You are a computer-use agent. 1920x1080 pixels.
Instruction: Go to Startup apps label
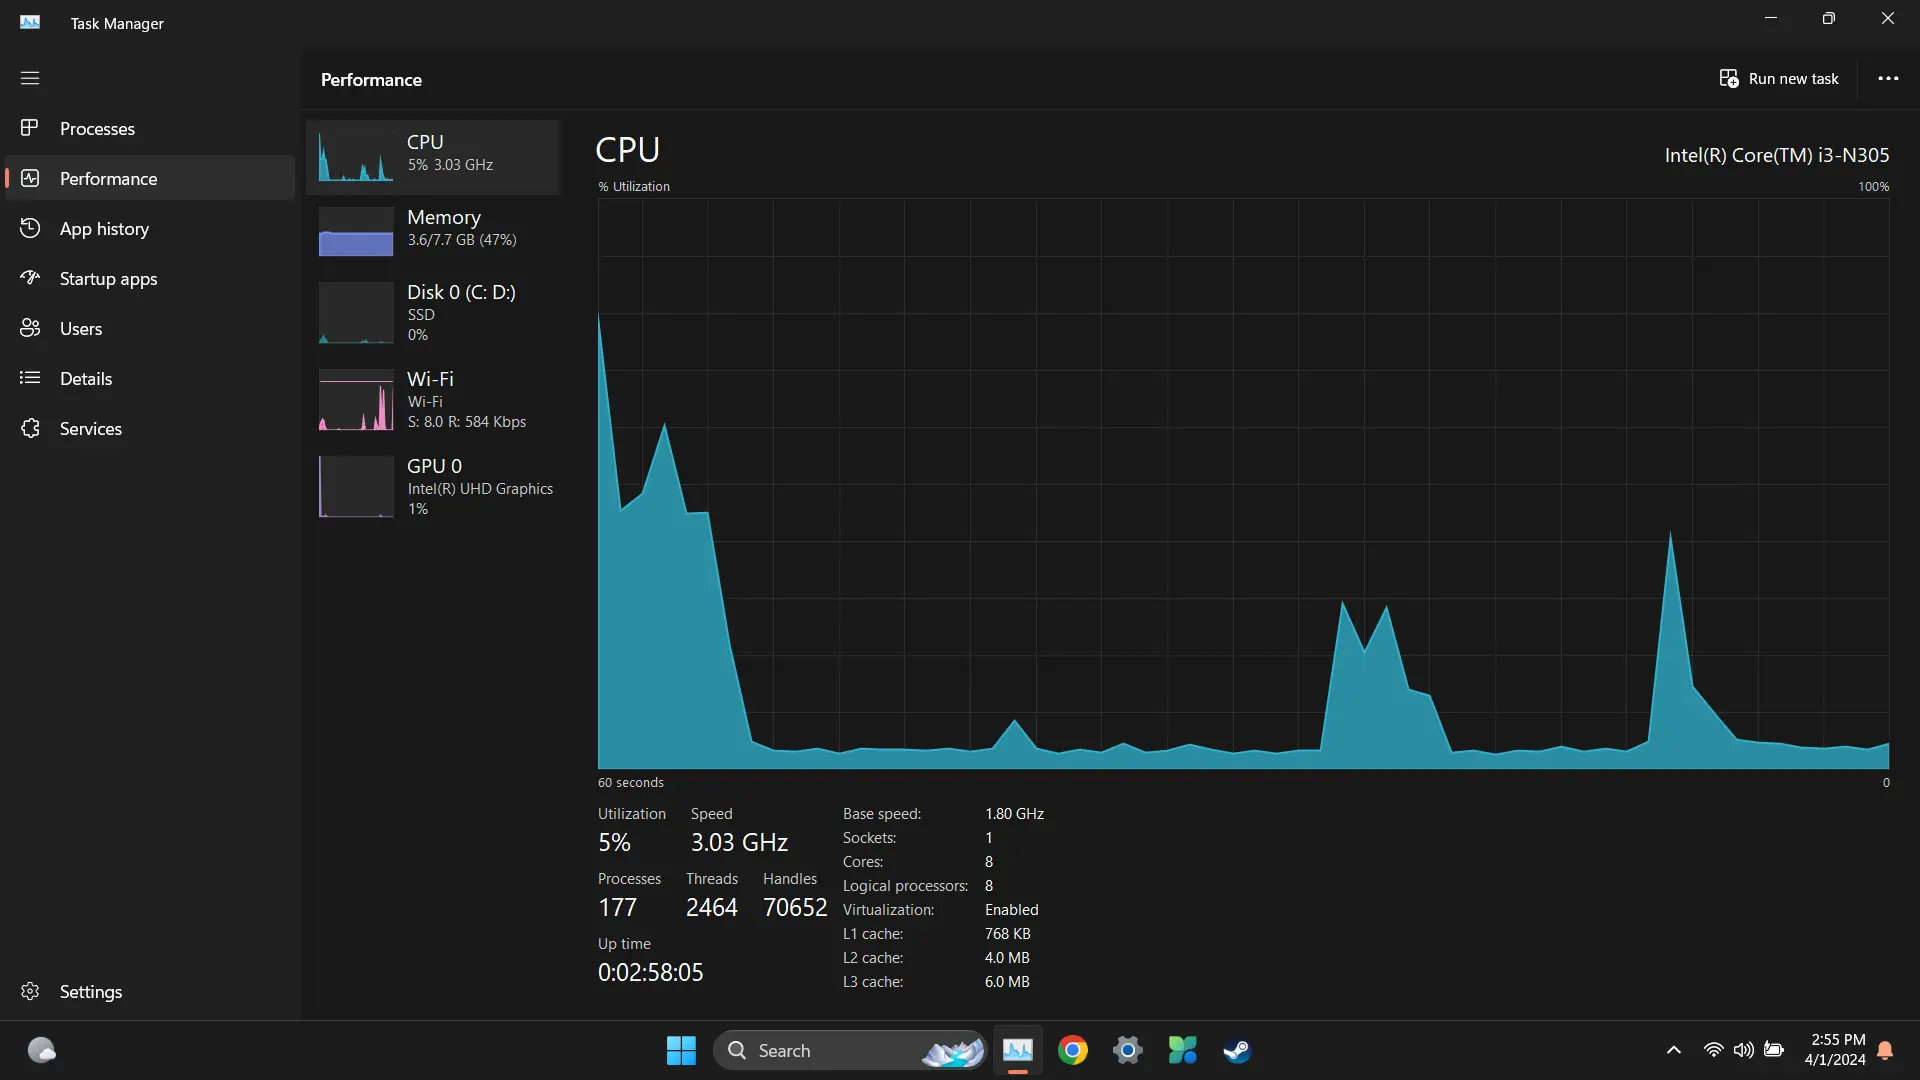click(108, 279)
